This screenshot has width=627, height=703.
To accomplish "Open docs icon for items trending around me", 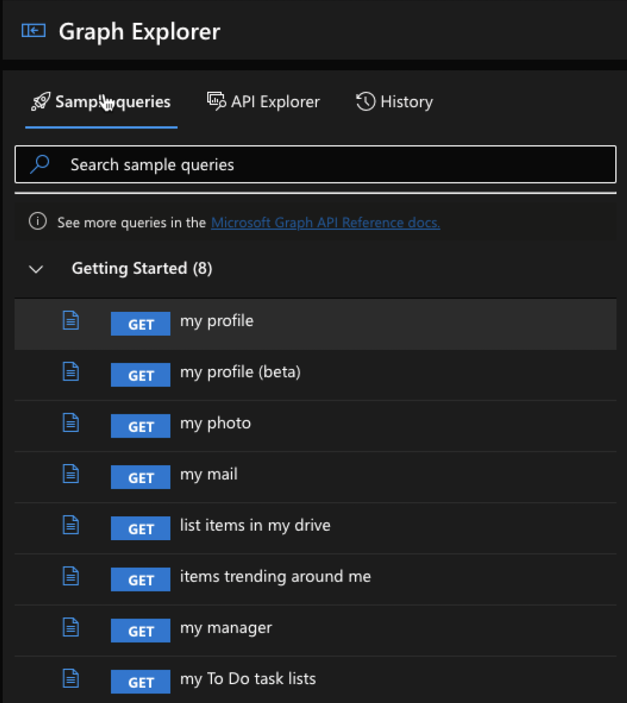I will coord(71,576).
